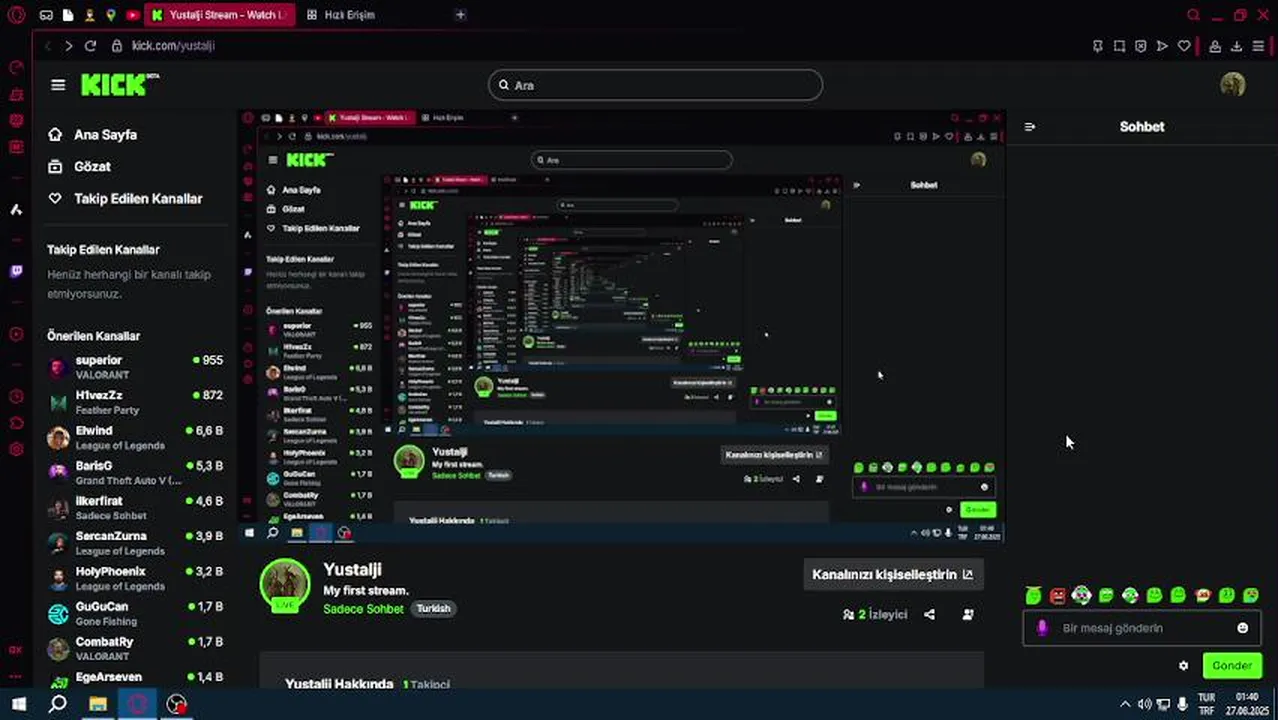Click the Yustalji live avatar
This screenshot has height=720, width=1278.
[285, 585]
